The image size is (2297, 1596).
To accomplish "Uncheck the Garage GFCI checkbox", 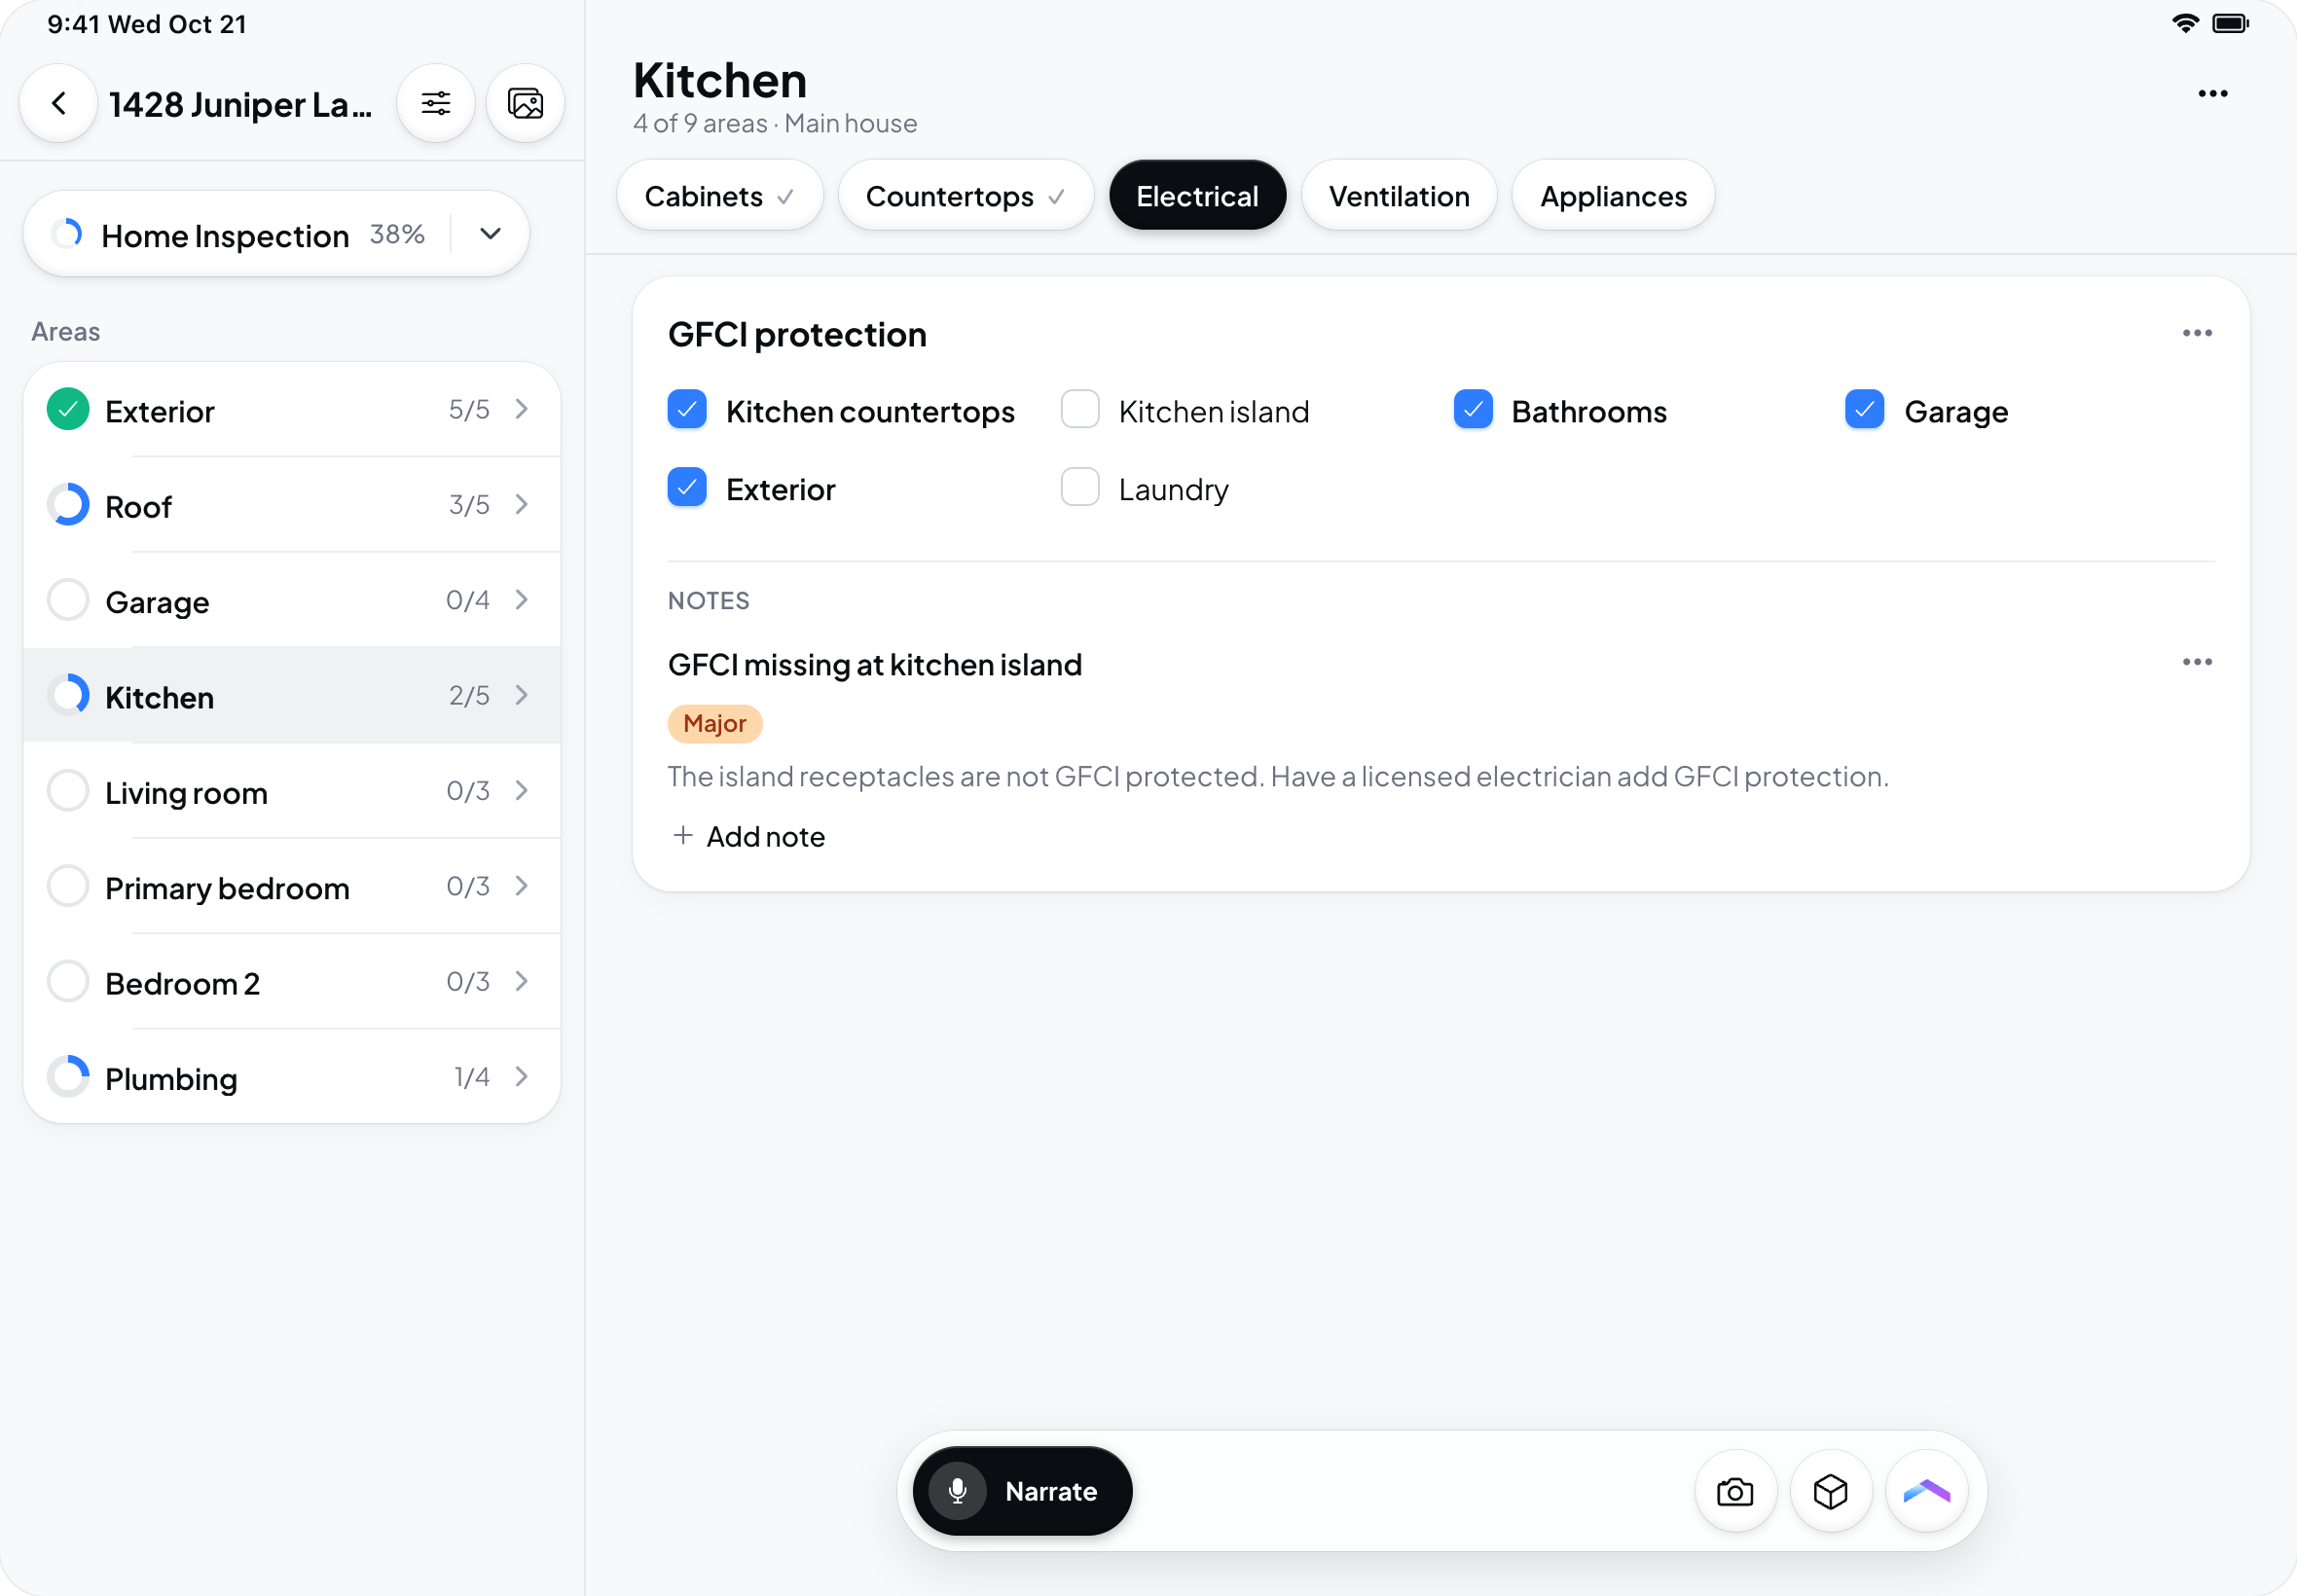I will [x=1865, y=410].
